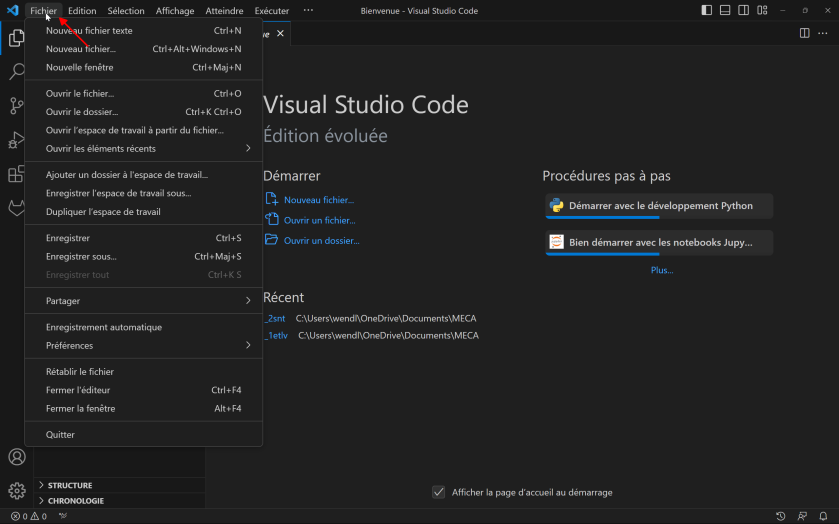
Task: Open the Edition menu
Action: click(x=82, y=10)
